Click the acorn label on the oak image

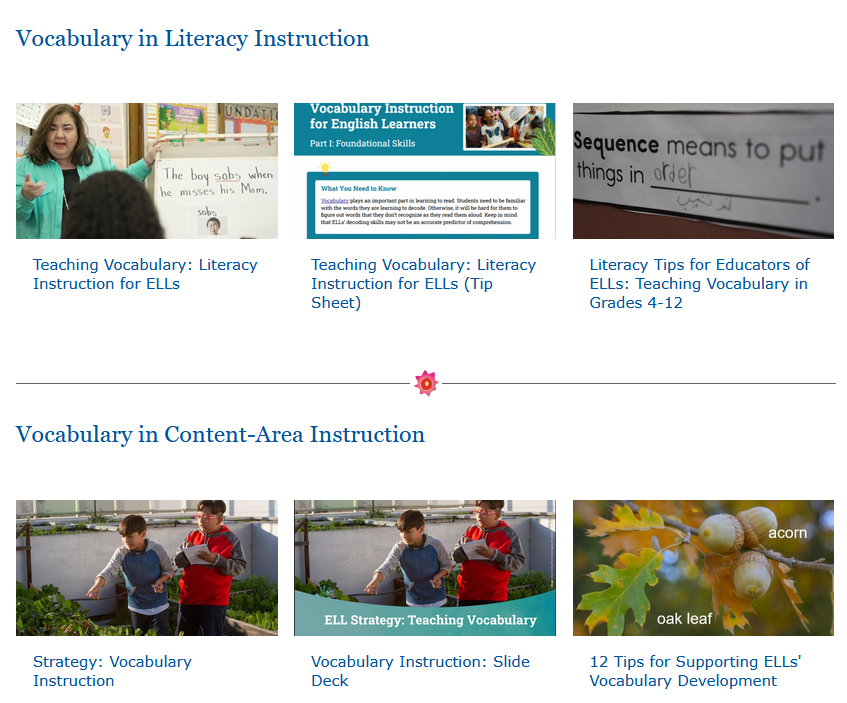click(787, 533)
